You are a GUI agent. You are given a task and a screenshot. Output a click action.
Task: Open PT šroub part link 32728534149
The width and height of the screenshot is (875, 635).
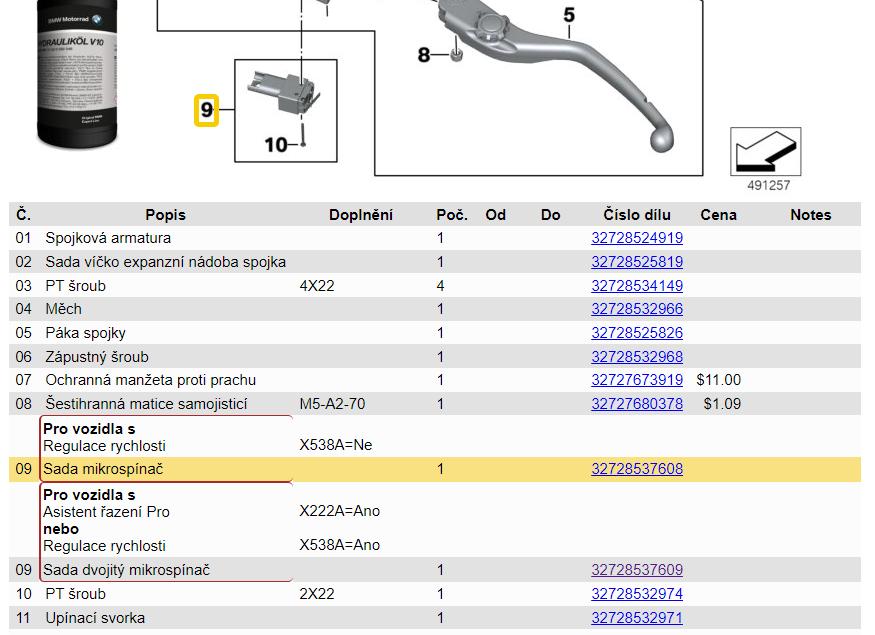tap(637, 286)
